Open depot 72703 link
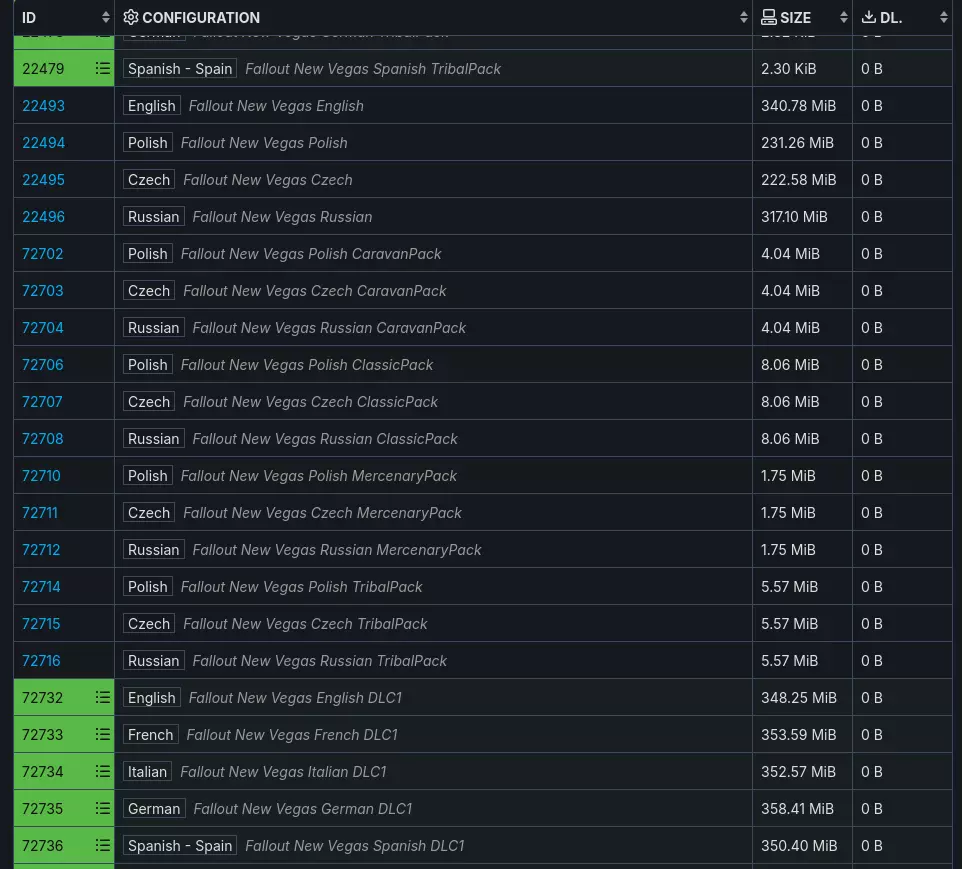The image size is (962, 869). click(42, 290)
